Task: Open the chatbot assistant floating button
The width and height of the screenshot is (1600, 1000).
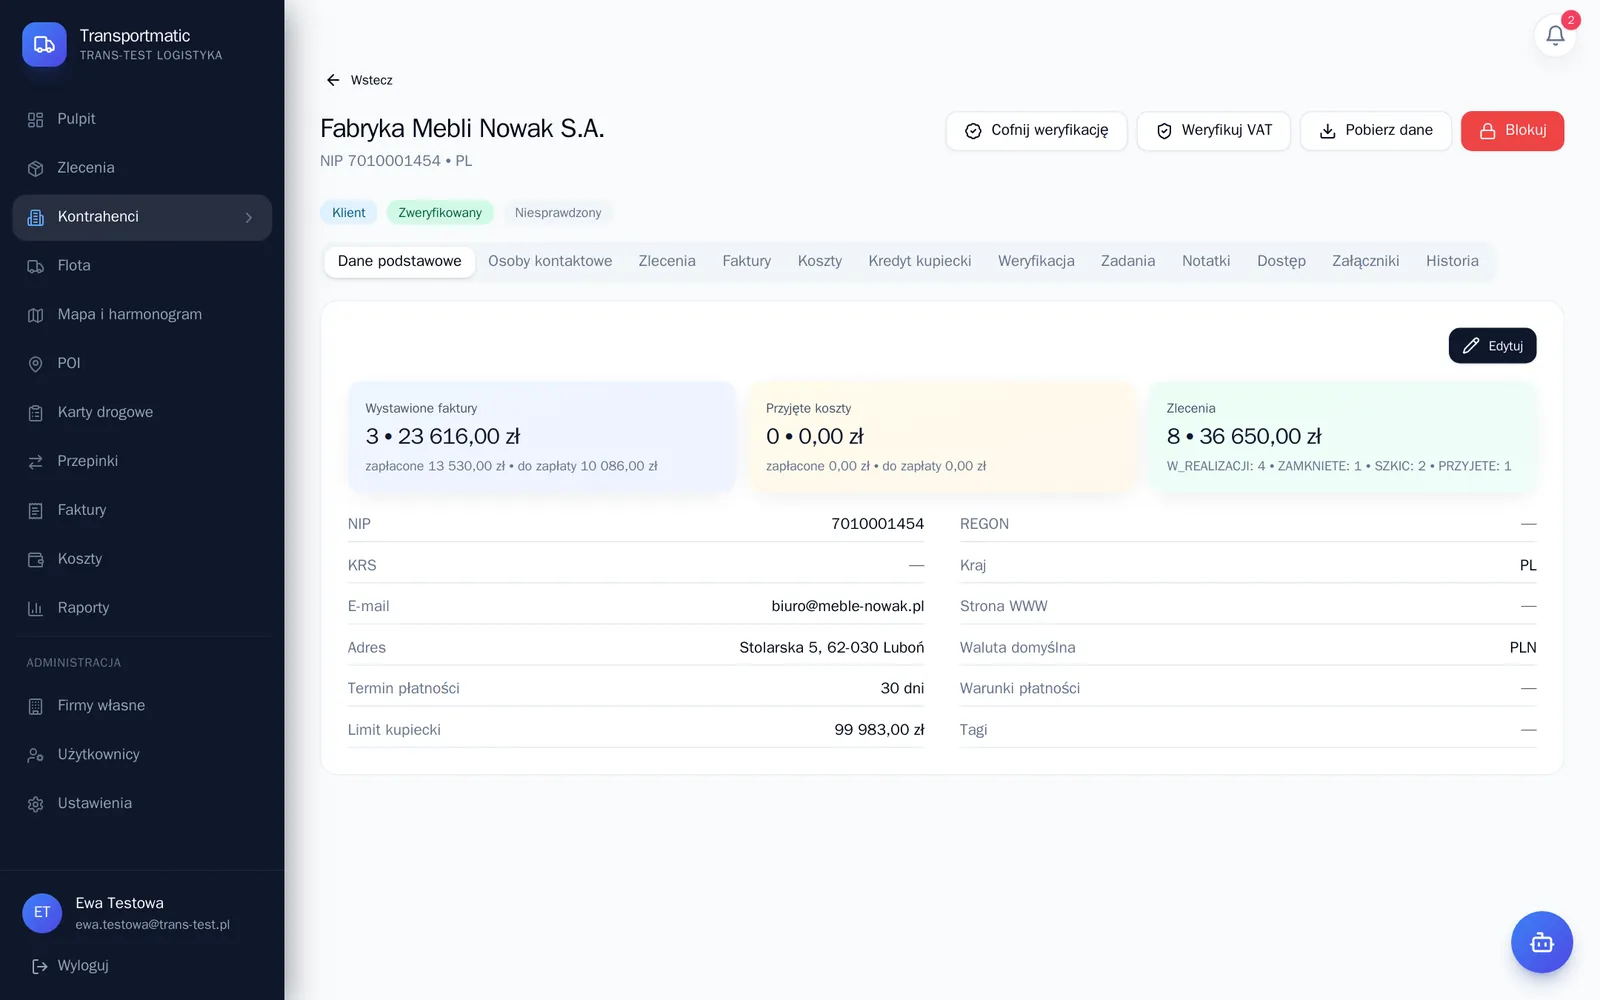Action: coord(1541,942)
